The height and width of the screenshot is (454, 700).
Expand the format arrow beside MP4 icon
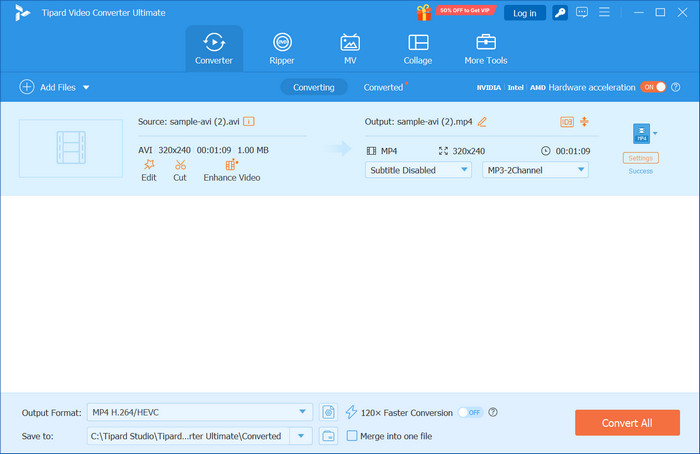[655, 133]
